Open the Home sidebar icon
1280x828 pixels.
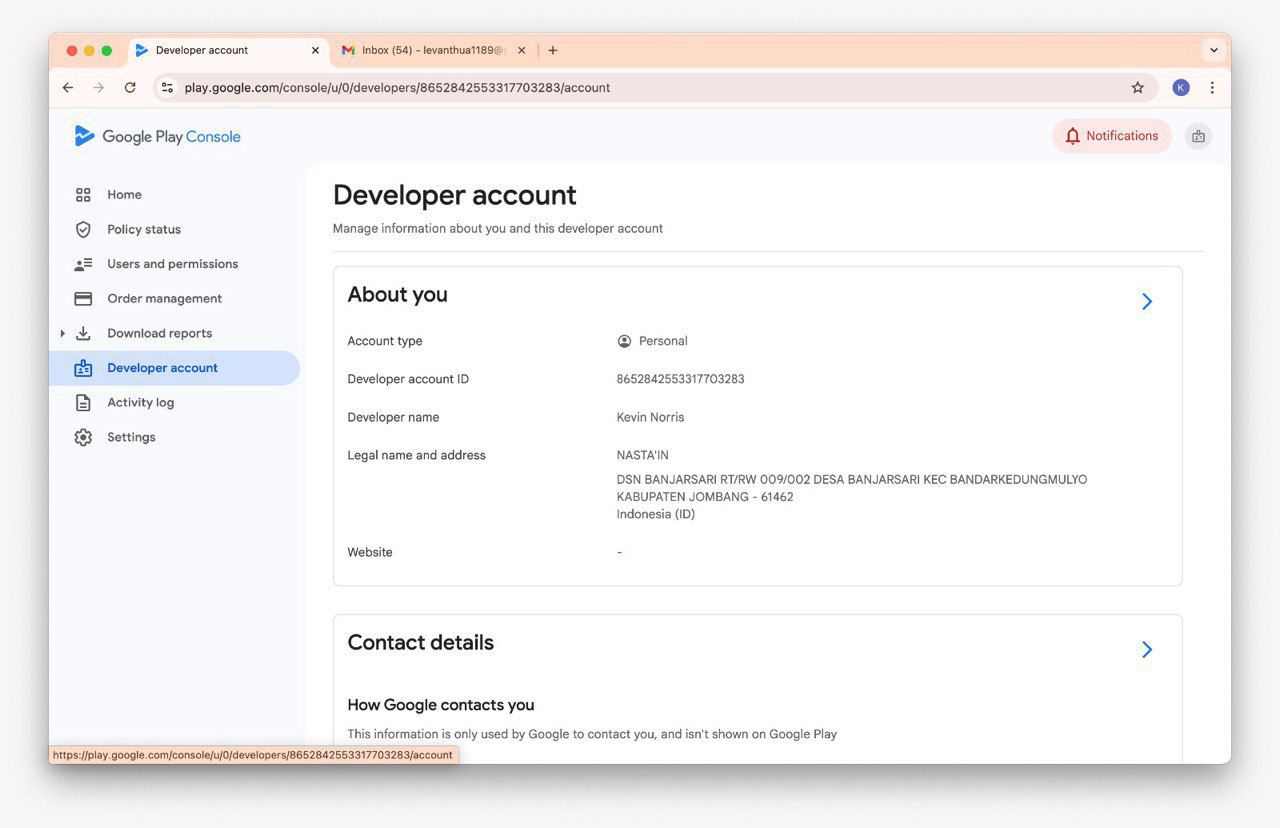83,195
